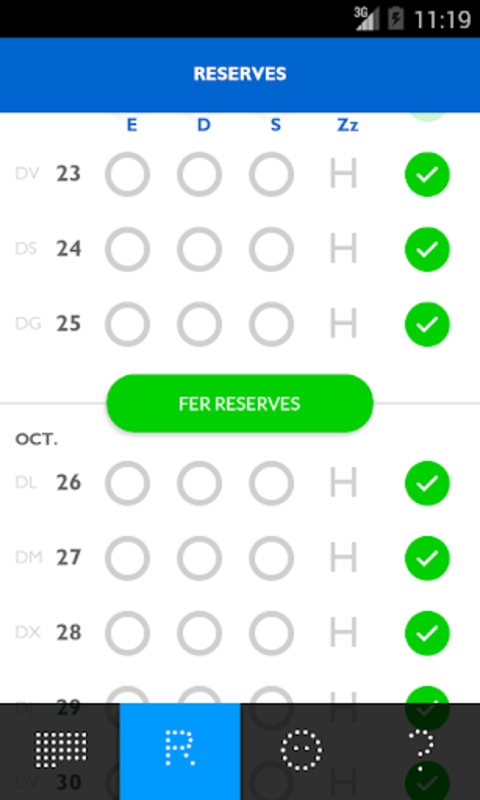480x800 pixels.
Task: Tap green checkmark for day 27
Action: click(427, 558)
